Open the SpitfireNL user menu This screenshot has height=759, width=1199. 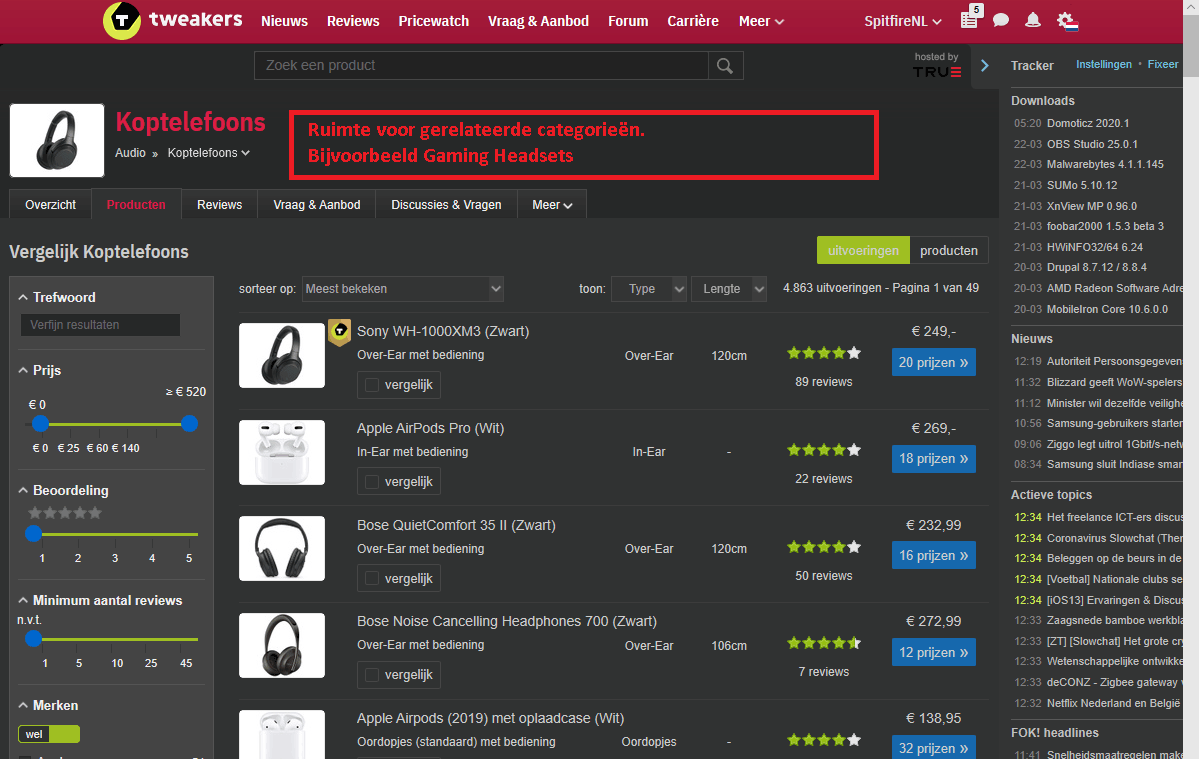(x=902, y=21)
